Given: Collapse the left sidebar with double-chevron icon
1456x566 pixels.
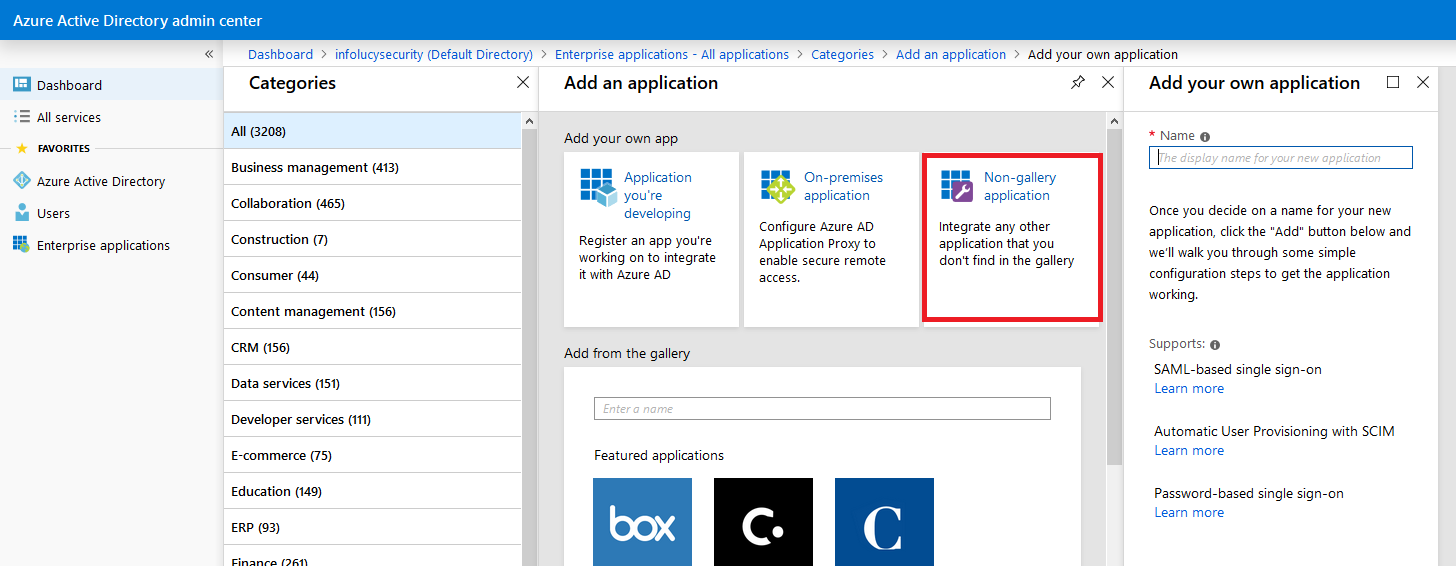Looking at the screenshot, I should tap(209, 54).
